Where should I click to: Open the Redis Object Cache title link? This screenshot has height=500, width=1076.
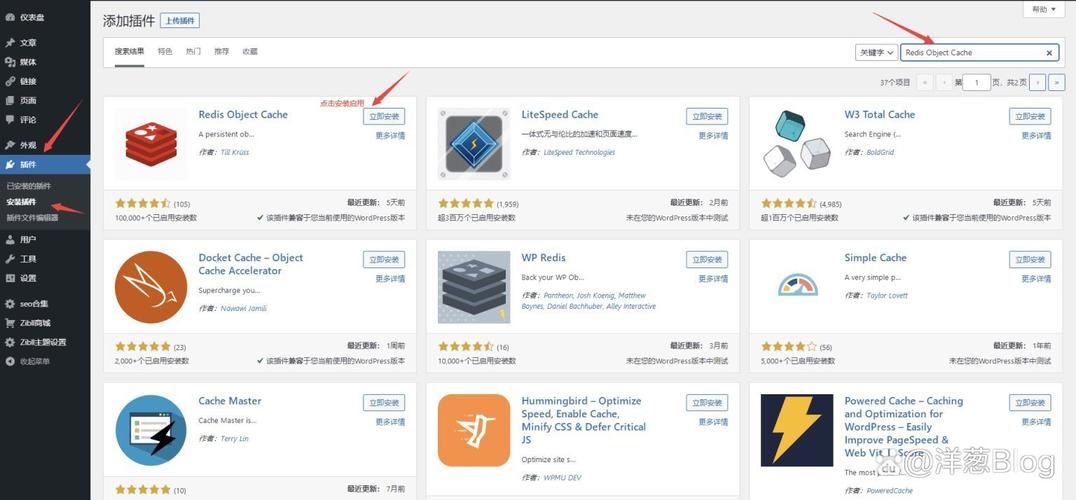[x=243, y=115]
